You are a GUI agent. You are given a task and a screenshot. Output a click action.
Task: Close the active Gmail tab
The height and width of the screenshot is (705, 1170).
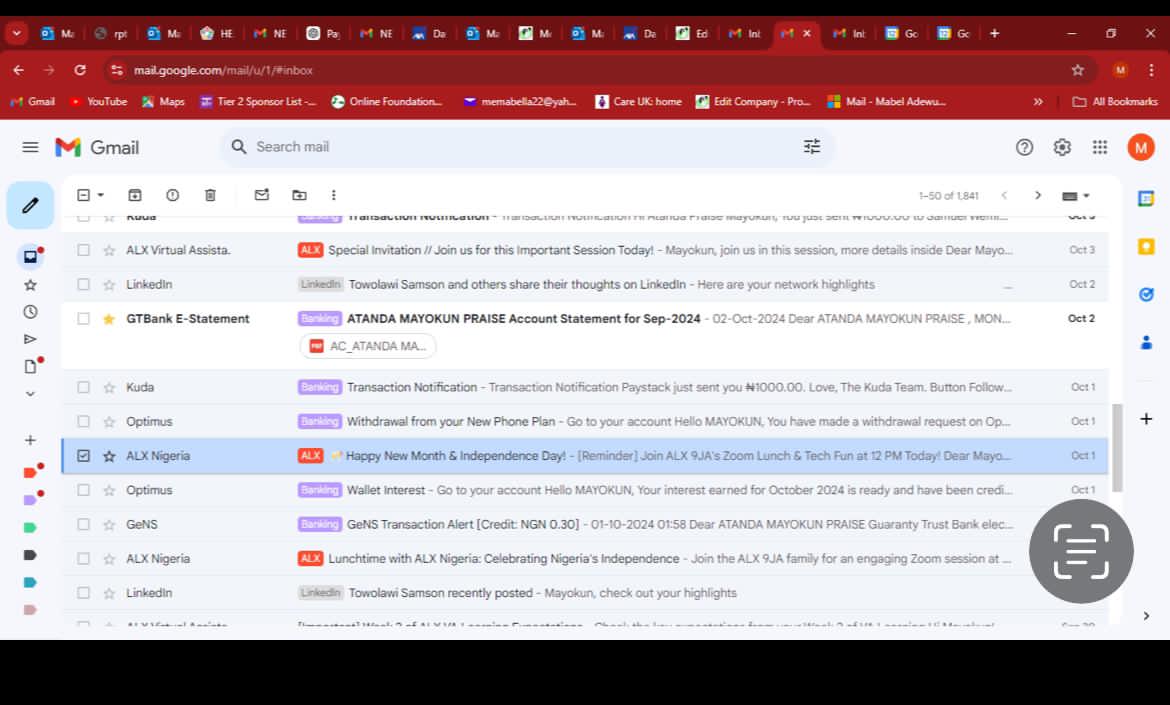point(807,34)
